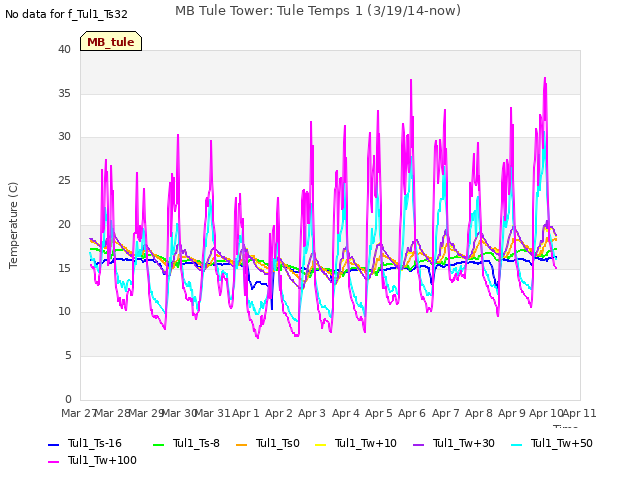The image size is (640, 480).
Task: Click the 35 y-axis tick label
Action: tap(64, 93)
